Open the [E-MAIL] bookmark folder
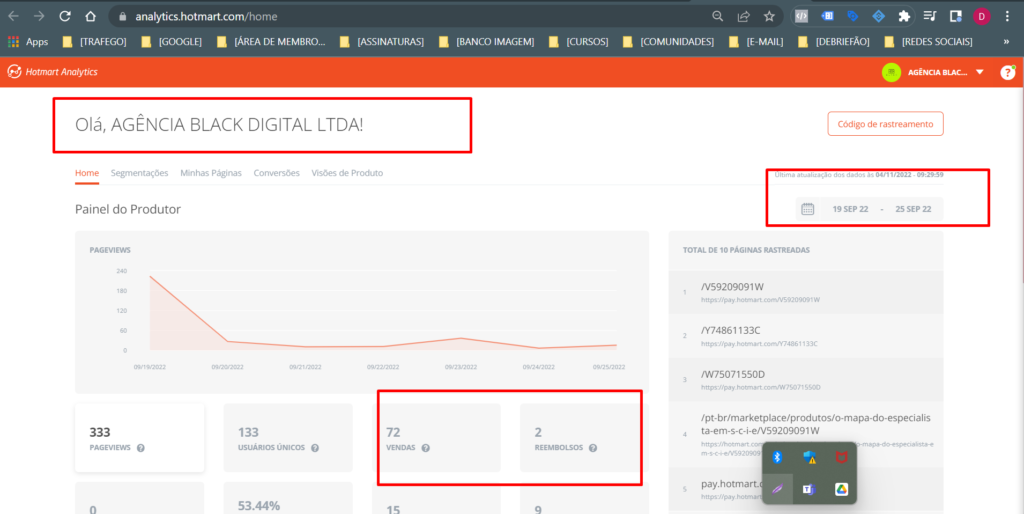 [756, 42]
